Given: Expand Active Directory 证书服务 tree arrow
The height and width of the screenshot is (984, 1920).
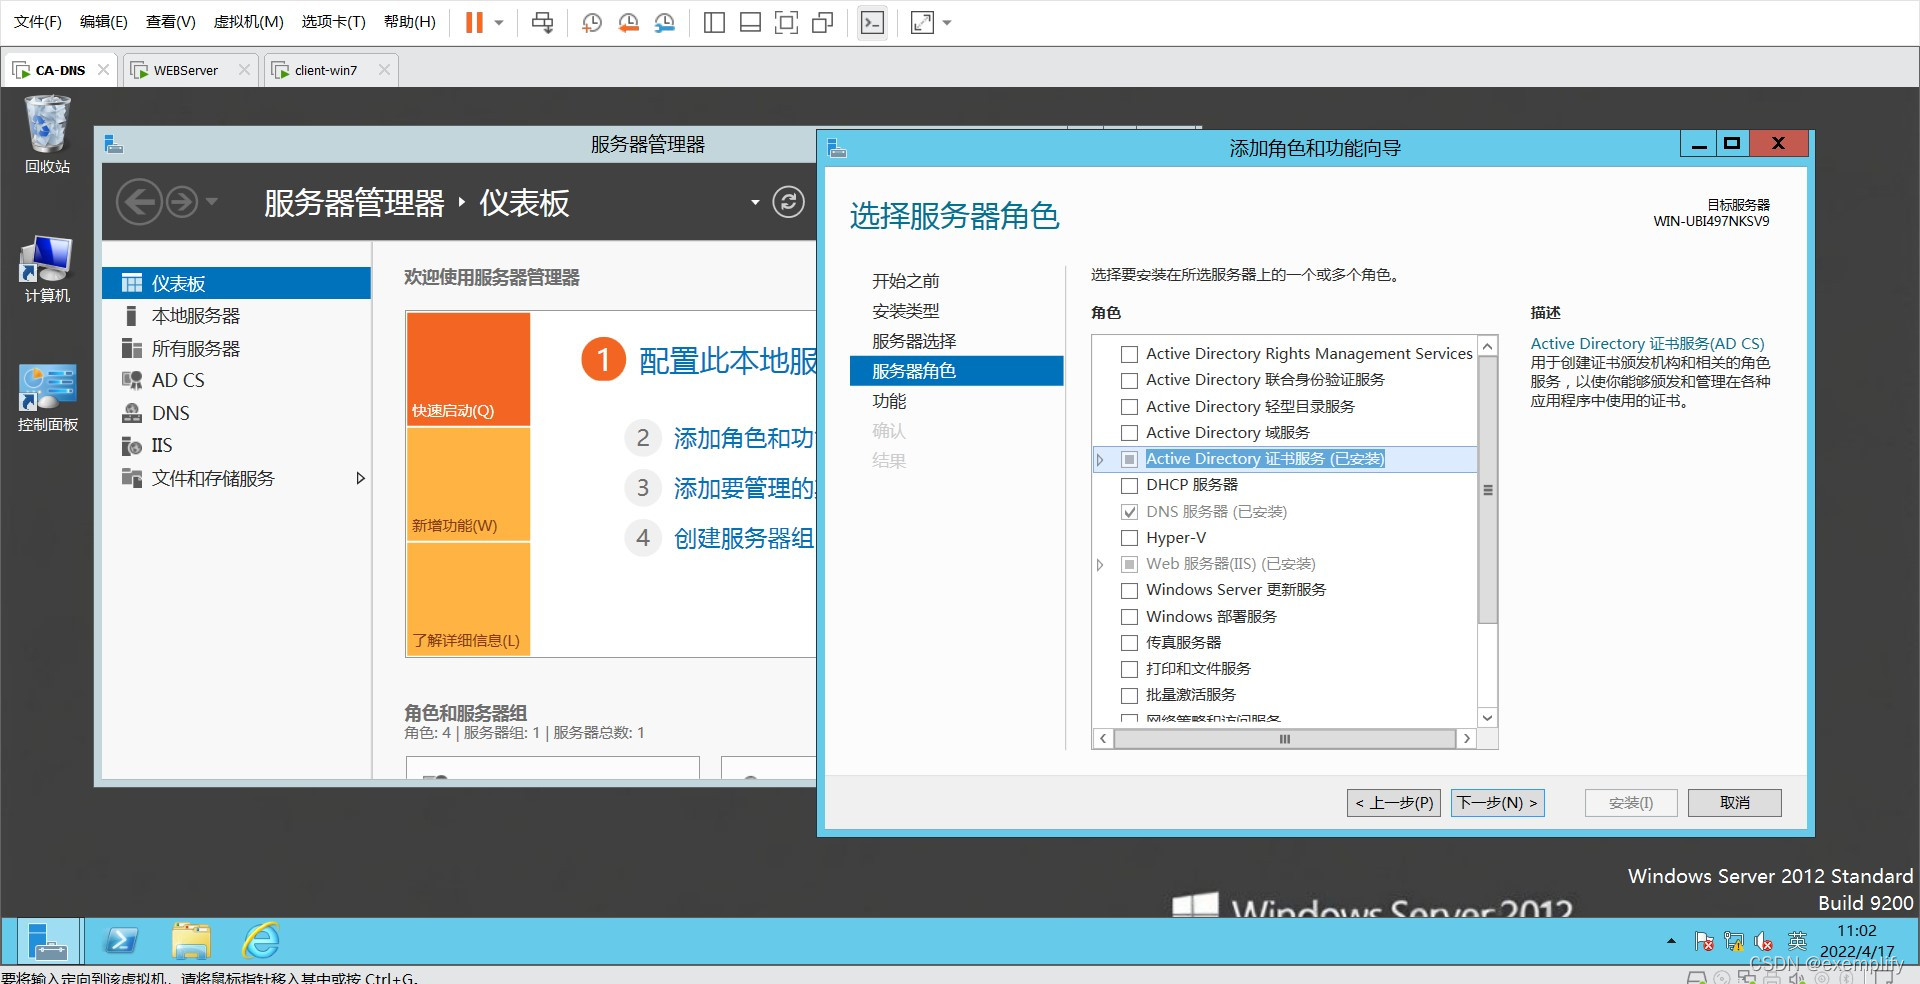Looking at the screenshot, I should [1100, 460].
